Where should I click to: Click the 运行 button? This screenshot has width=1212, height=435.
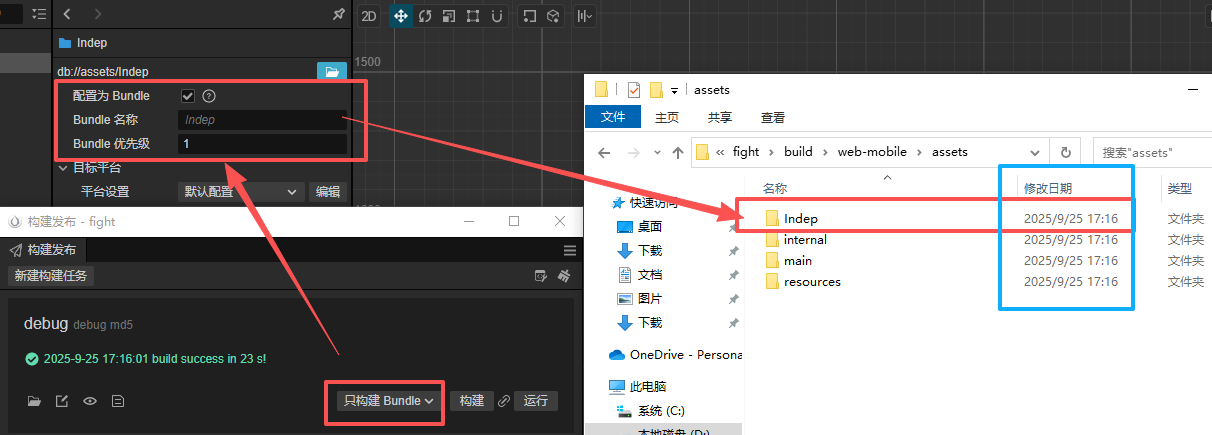[536, 401]
